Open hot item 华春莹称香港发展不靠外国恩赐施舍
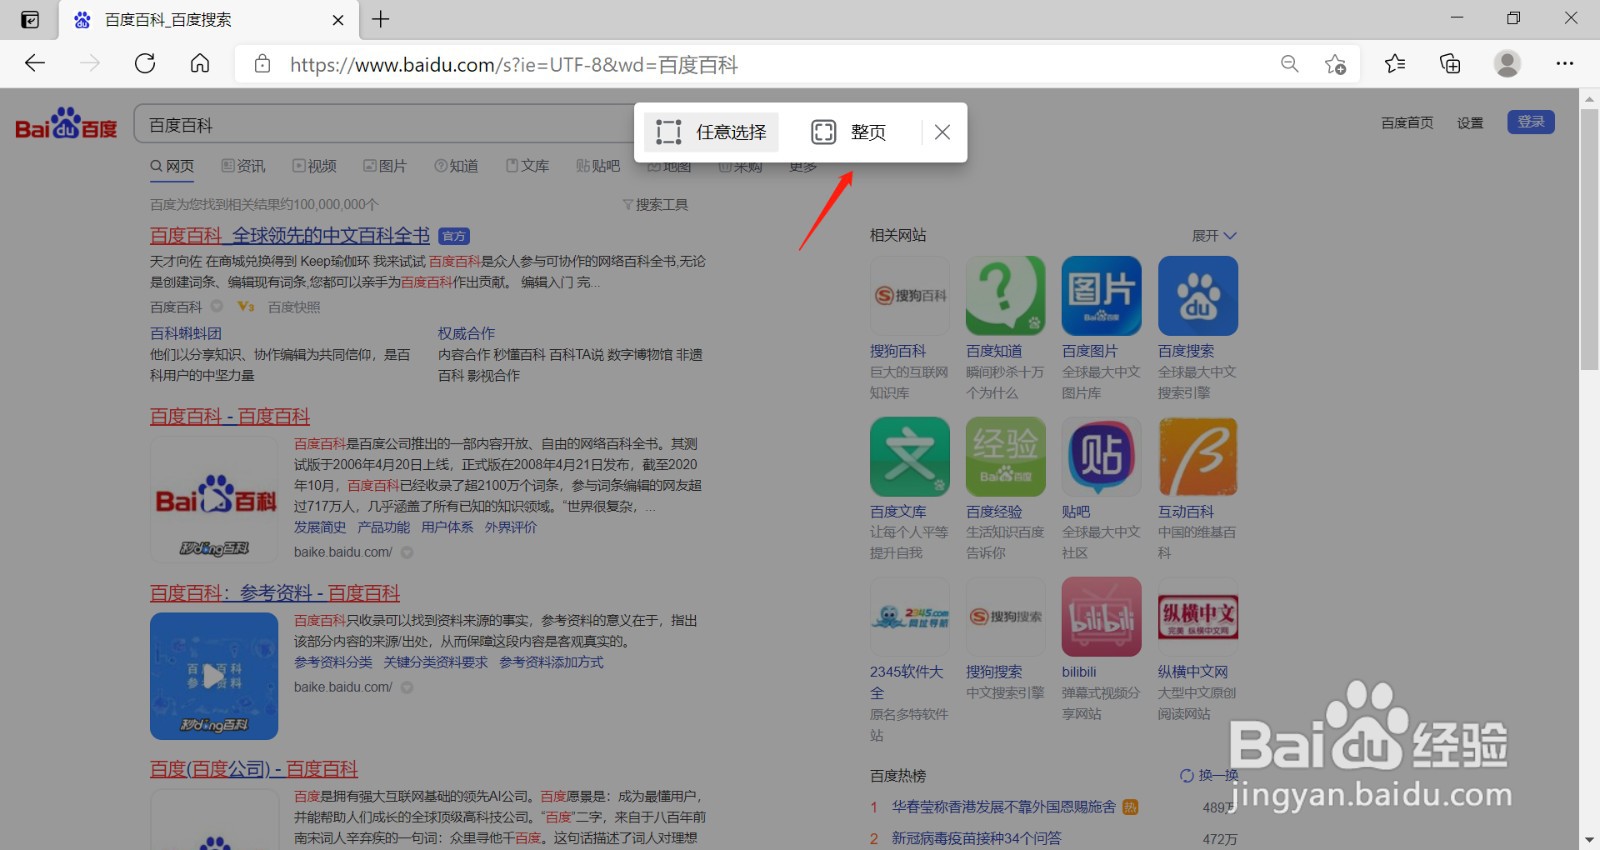The height and width of the screenshot is (850, 1600). 1004,806
